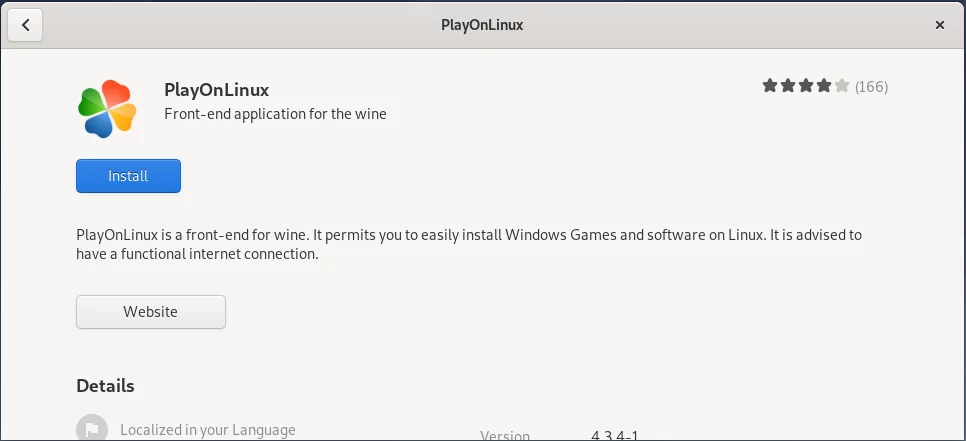Click the first rating star
This screenshot has width=966, height=441.
769,86
